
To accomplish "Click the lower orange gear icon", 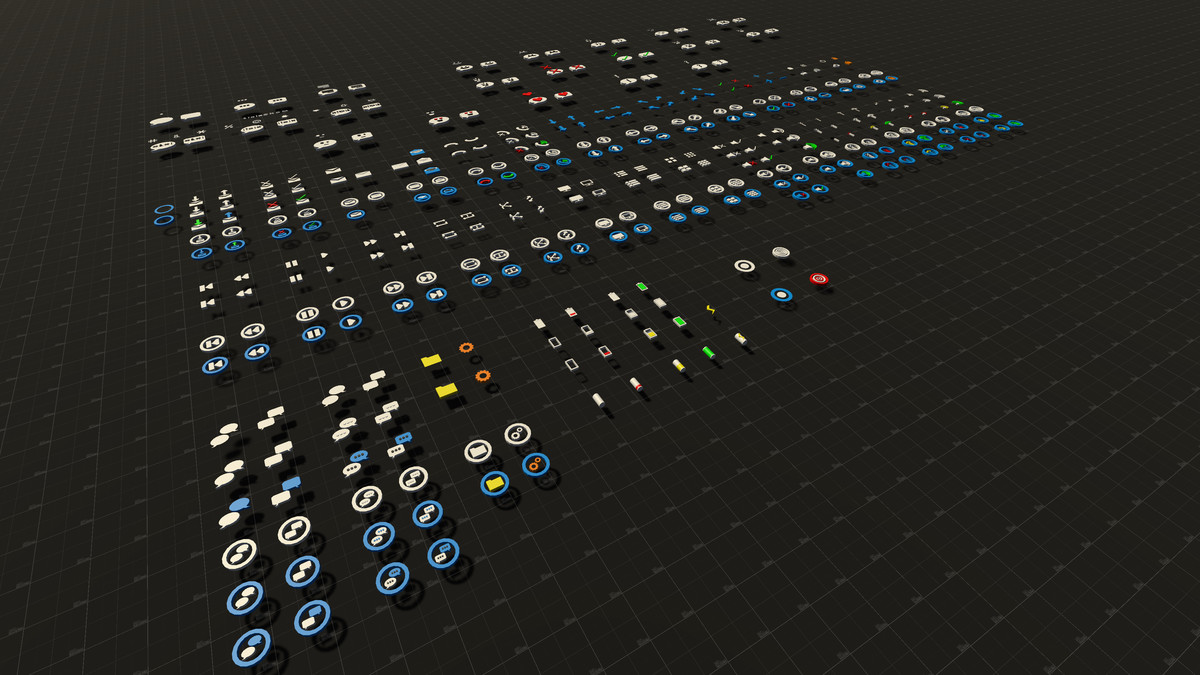I will [x=482, y=375].
